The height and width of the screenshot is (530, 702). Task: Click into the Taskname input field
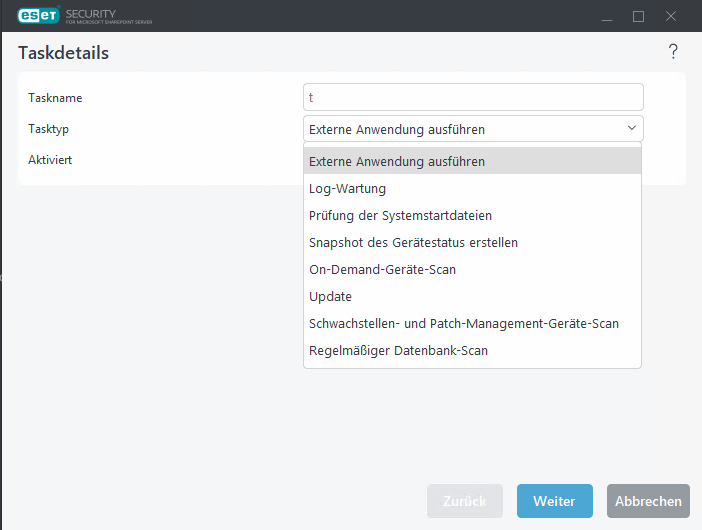pos(473,97)
